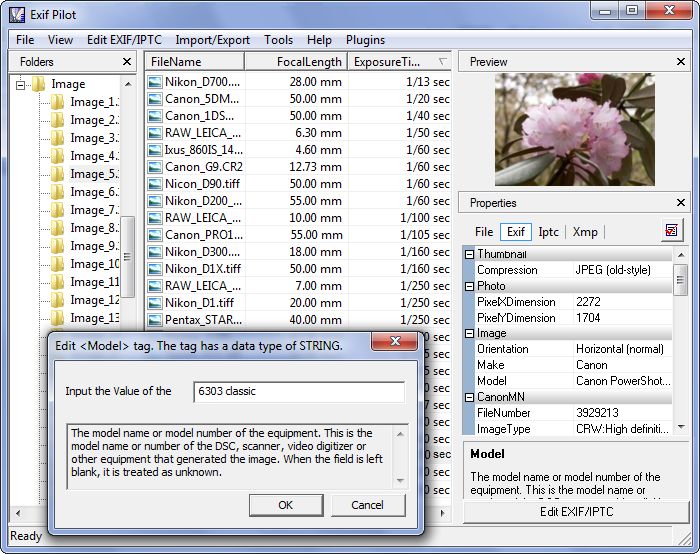Open the Import/Export menu

(212, 40)
